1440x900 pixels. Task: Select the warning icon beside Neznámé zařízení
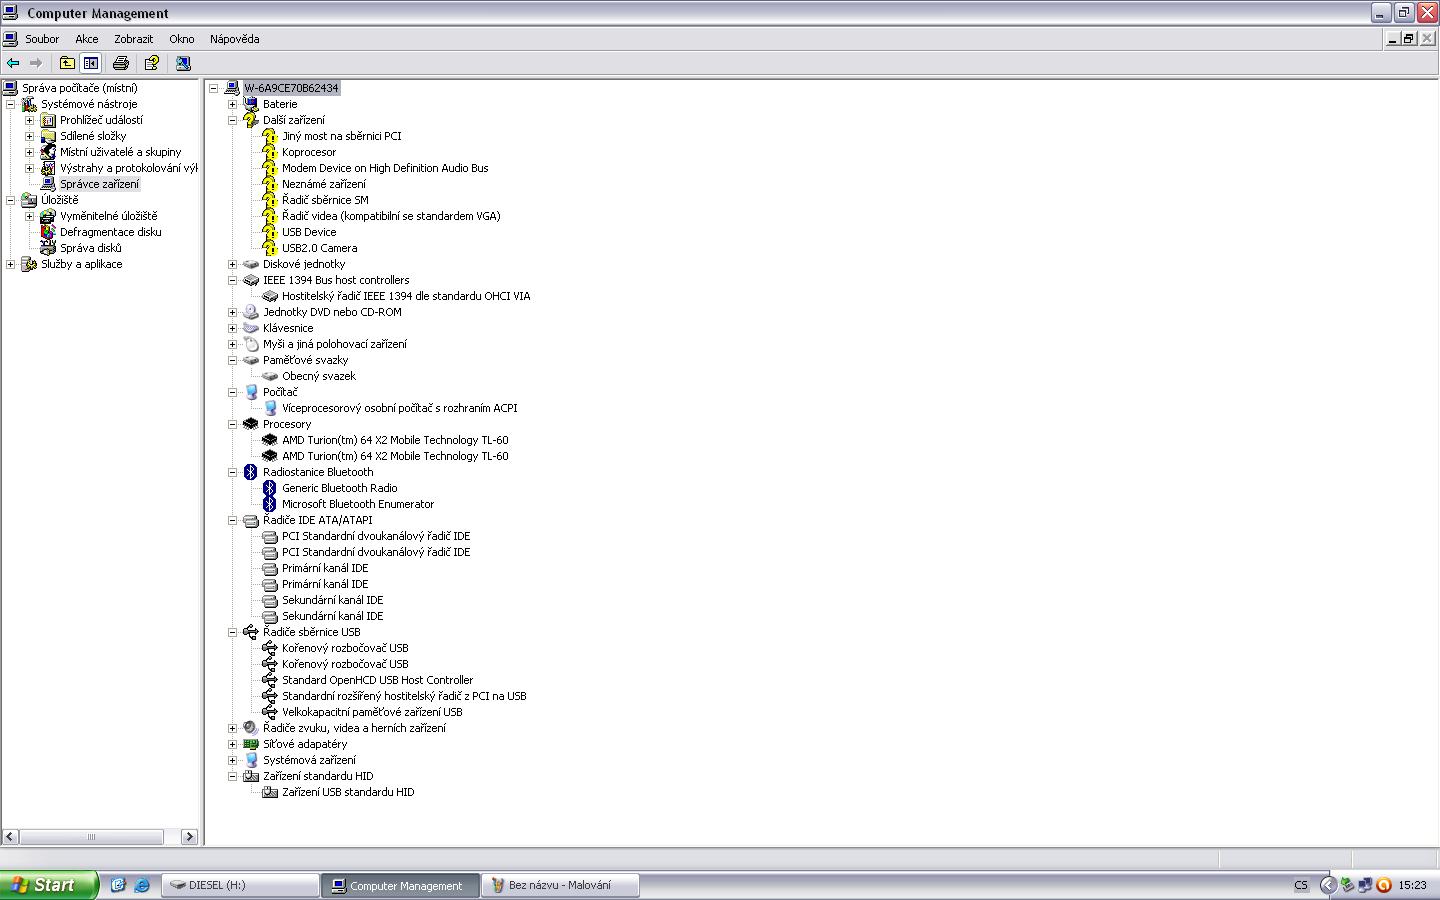[x=269, y=184]
